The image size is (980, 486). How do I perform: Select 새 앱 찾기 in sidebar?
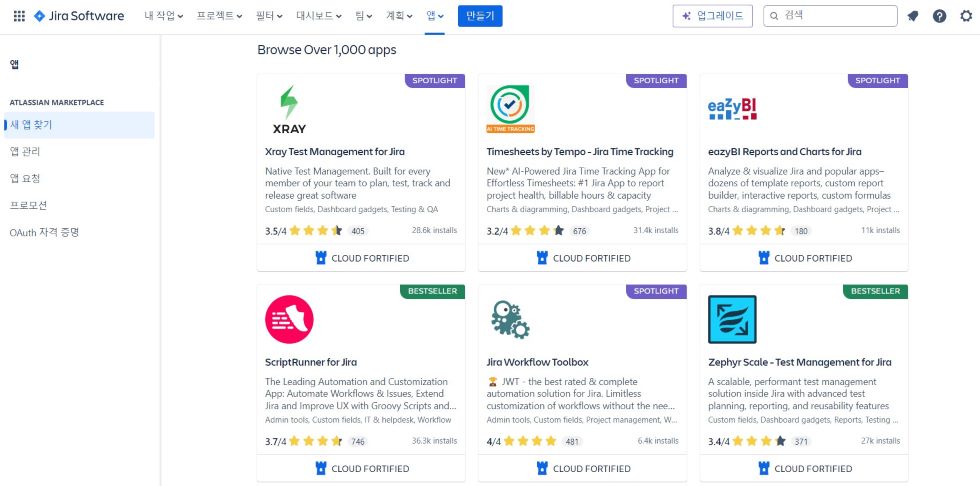point(79,125)
